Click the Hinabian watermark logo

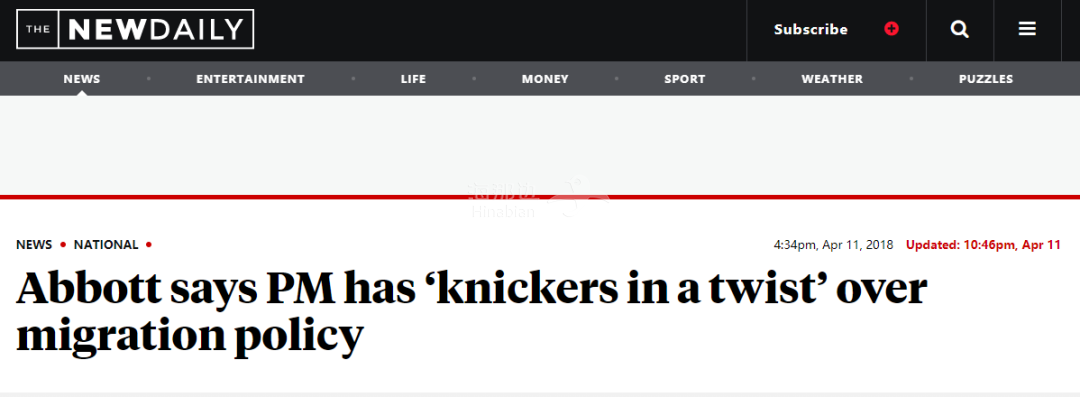point(537,198)
